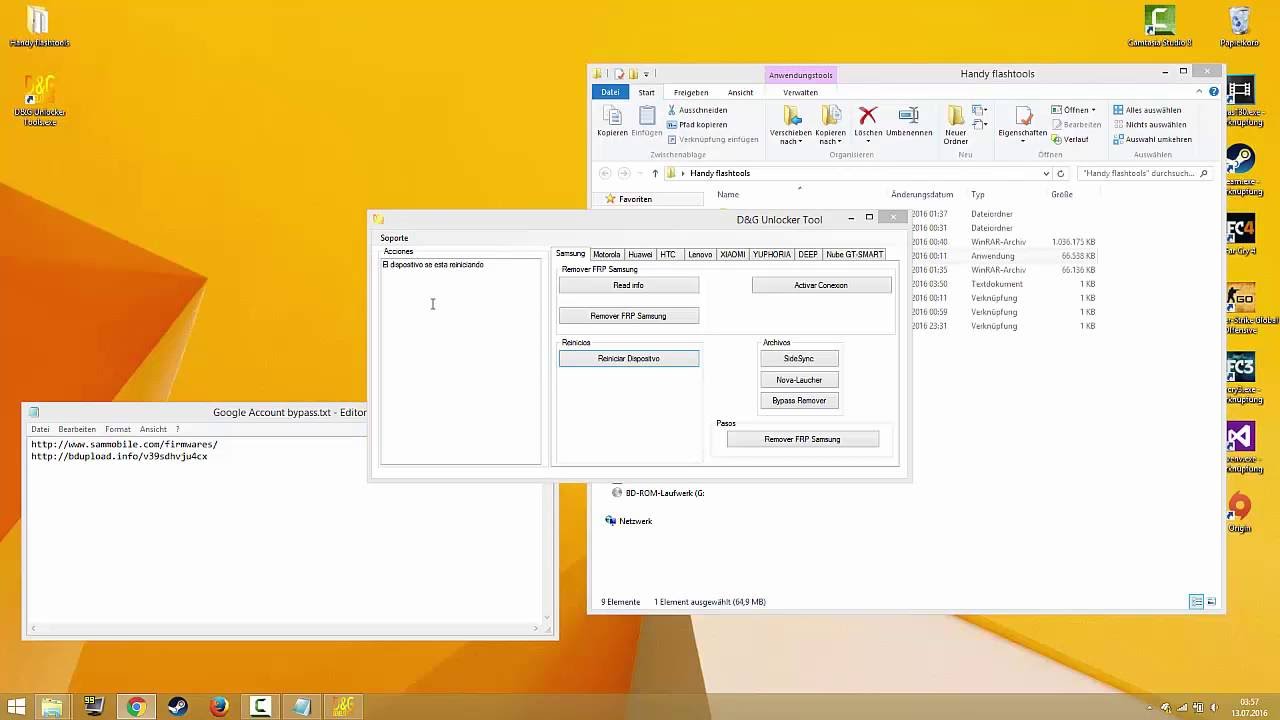Select the YUPHORIA tab
This screenshot has height=720, width=1280.
[x=772, y=254]
